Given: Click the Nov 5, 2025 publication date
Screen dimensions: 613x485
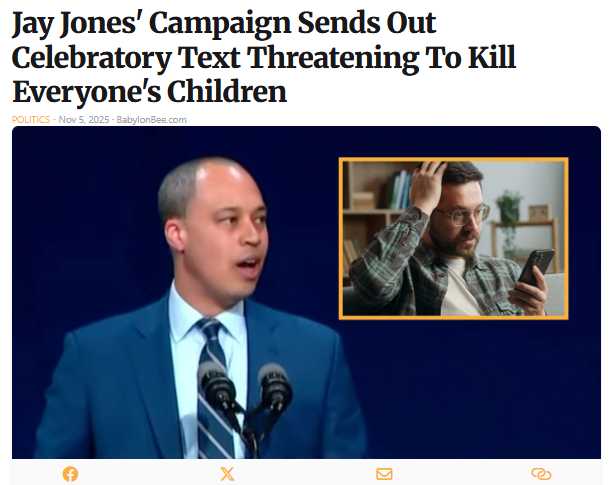Looking at the screenshot, I should click(84, 120).
